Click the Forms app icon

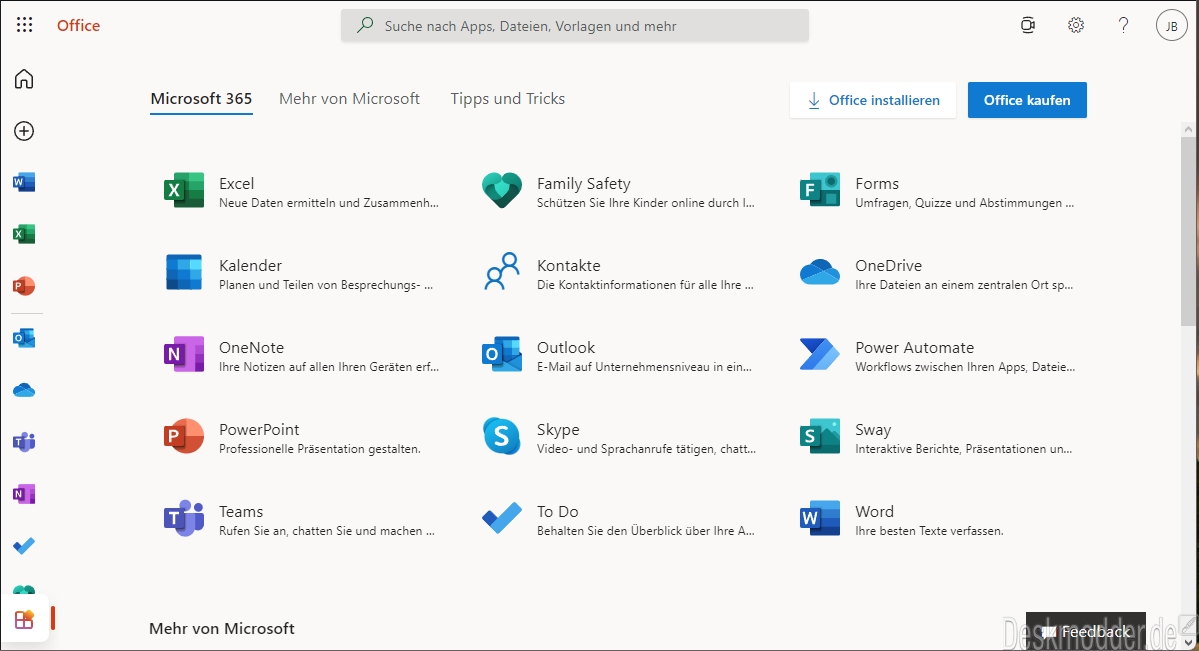pos(820,190)
